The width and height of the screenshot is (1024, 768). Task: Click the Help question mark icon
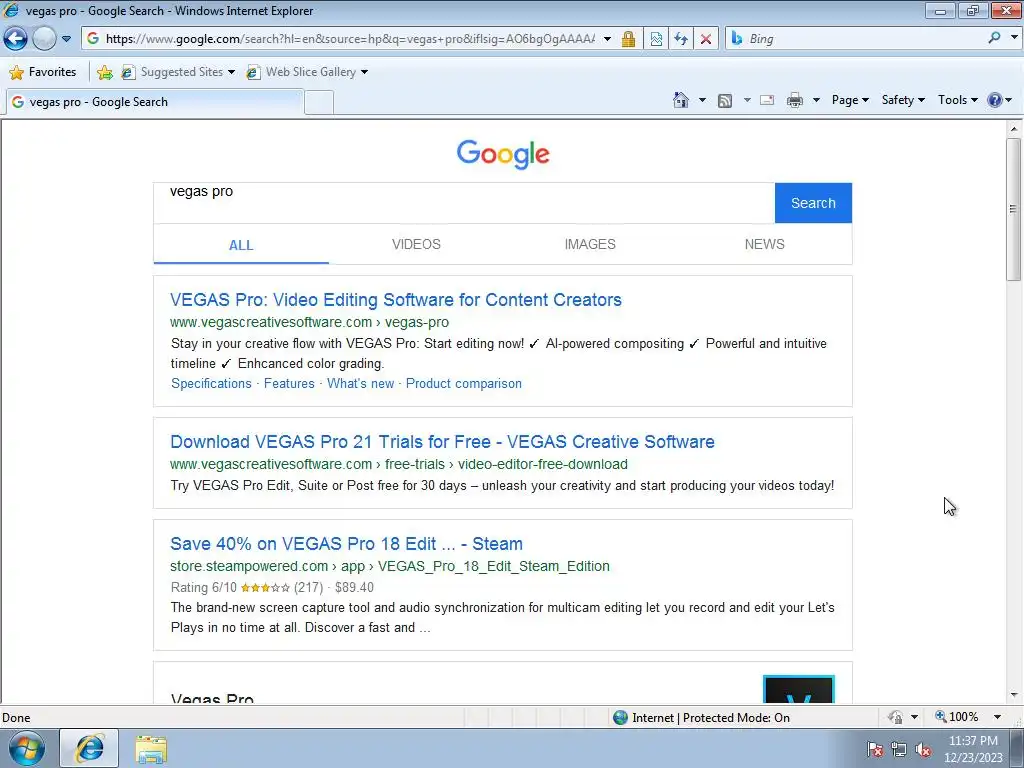pos(995,100)
